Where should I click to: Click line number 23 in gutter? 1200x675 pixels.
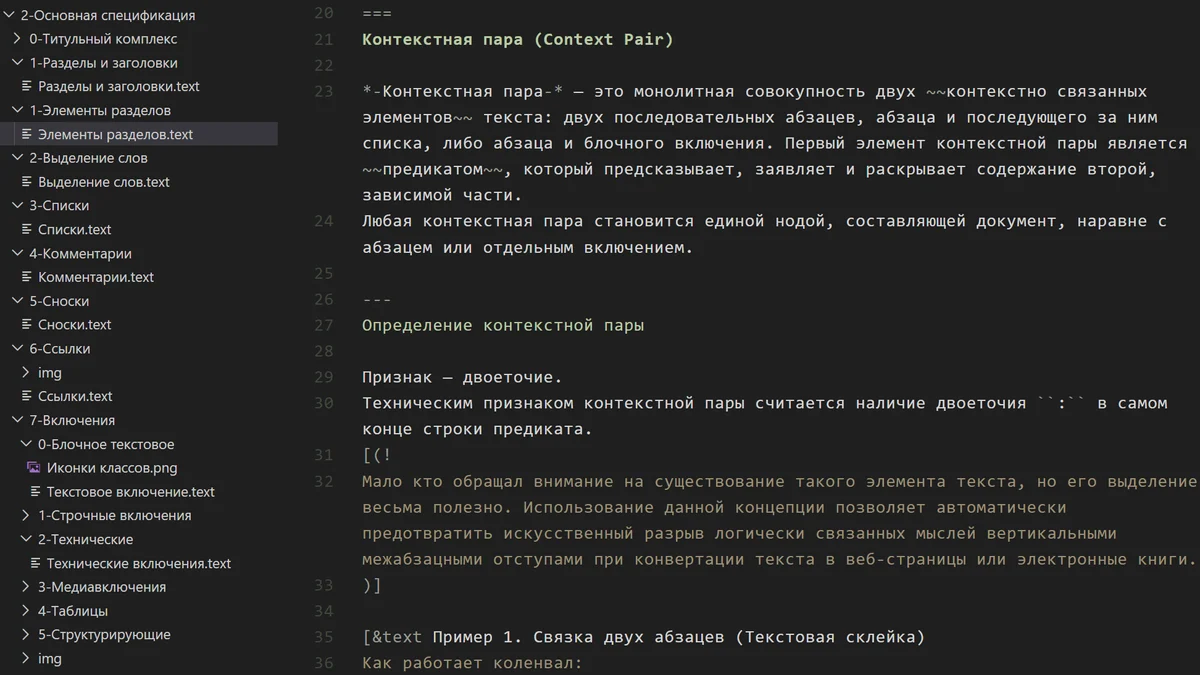click(323, 92)
